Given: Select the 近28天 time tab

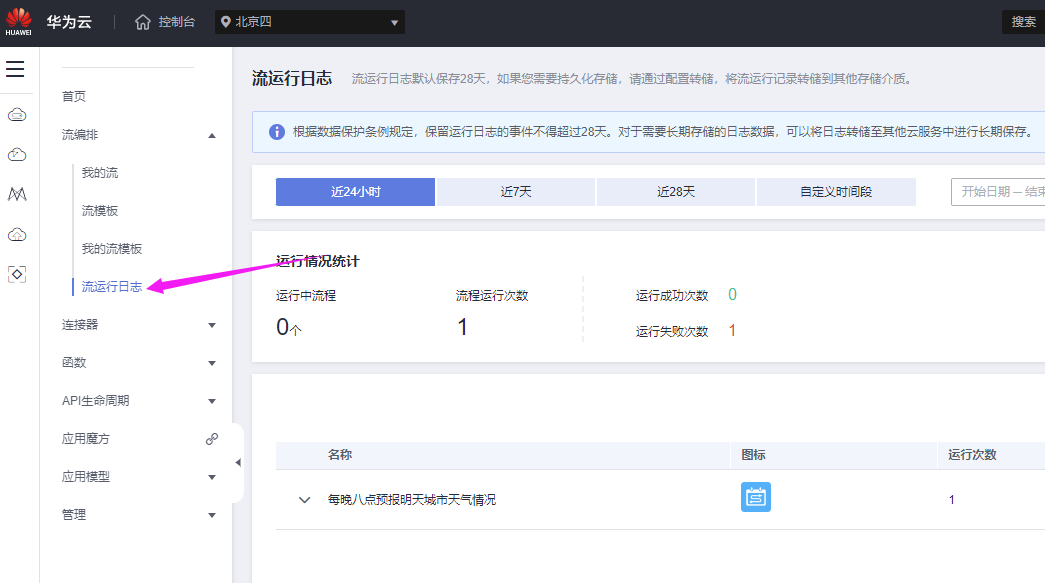Looking at the screenshot, I should click(676, 192).
